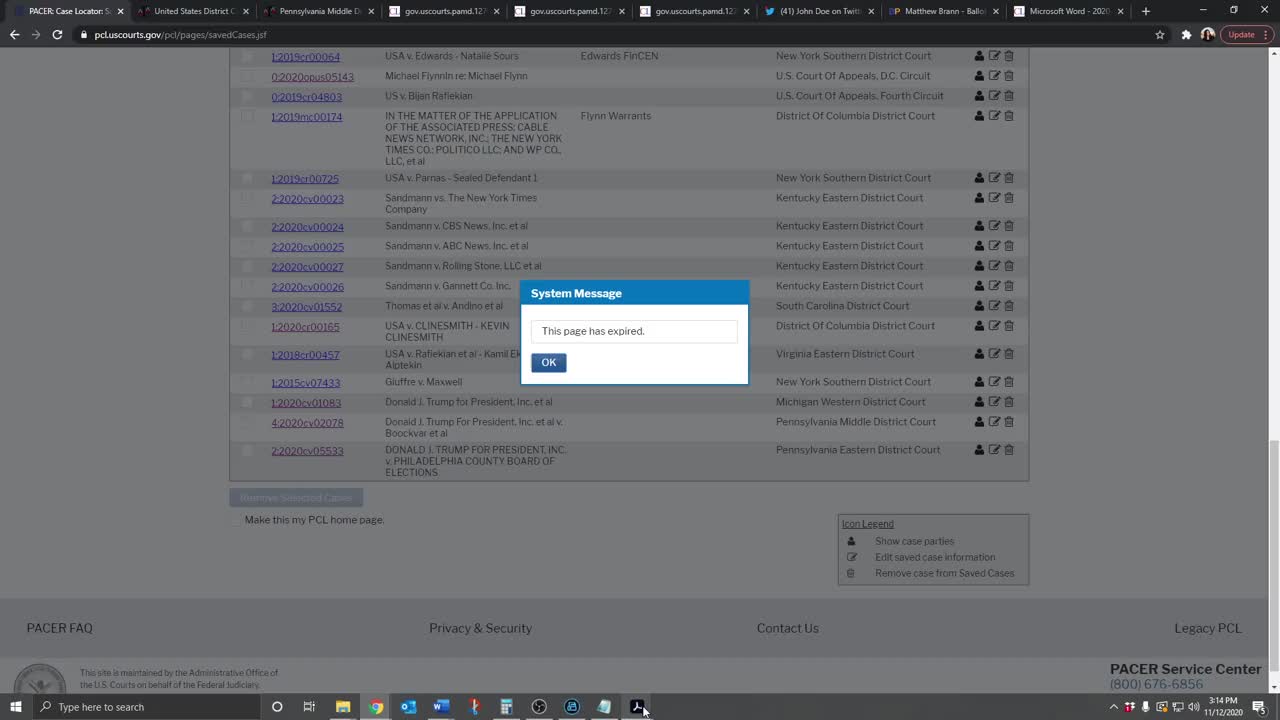1280x720 pixels.
Task: Open Windows Task View
Action: coord(309,707)
